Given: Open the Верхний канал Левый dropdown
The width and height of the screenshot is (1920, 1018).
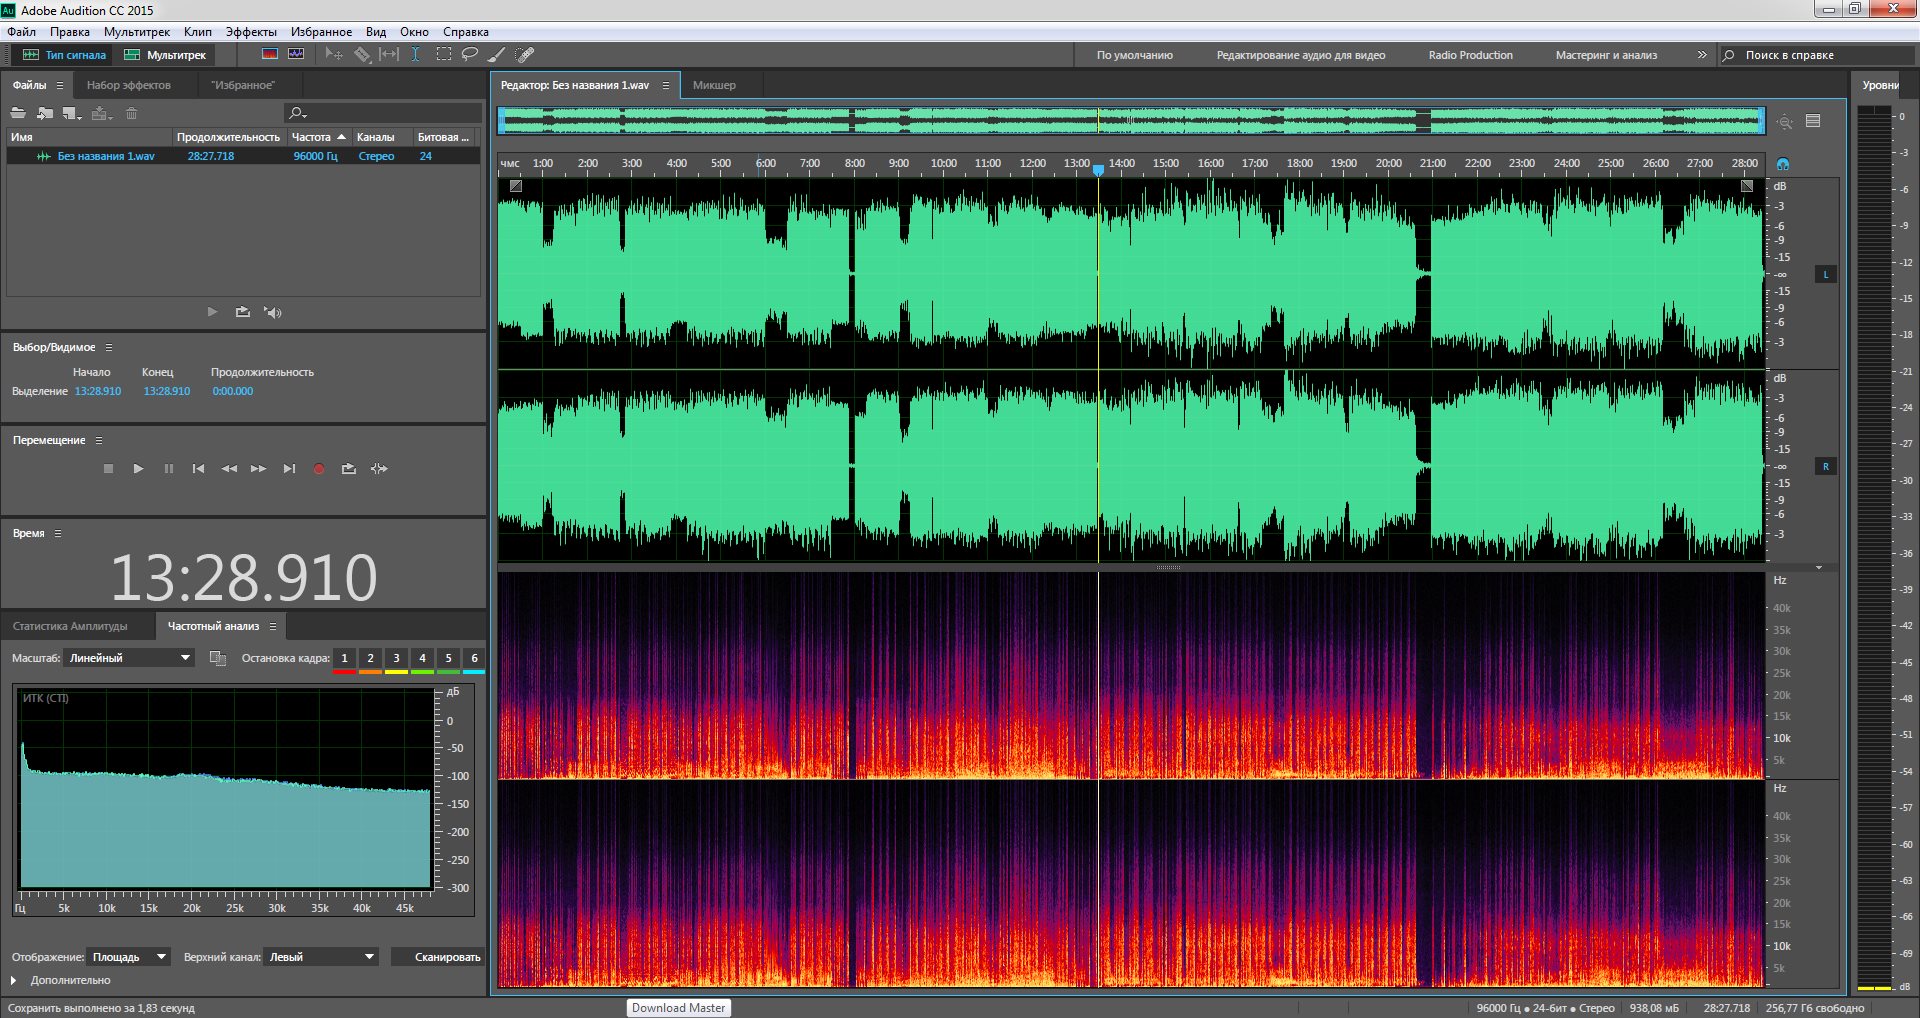Looking at the screenshot, I should tap(321, 957).
